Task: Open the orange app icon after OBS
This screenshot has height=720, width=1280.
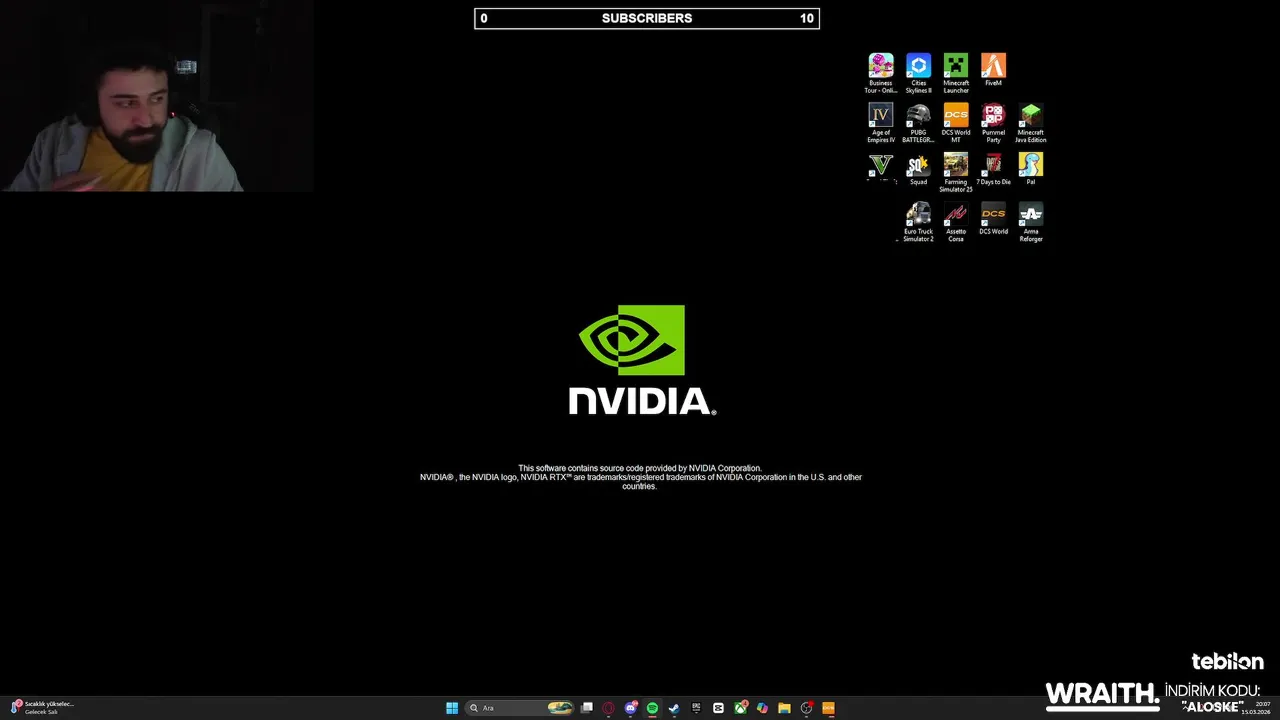Action: (x=828, y=708)
